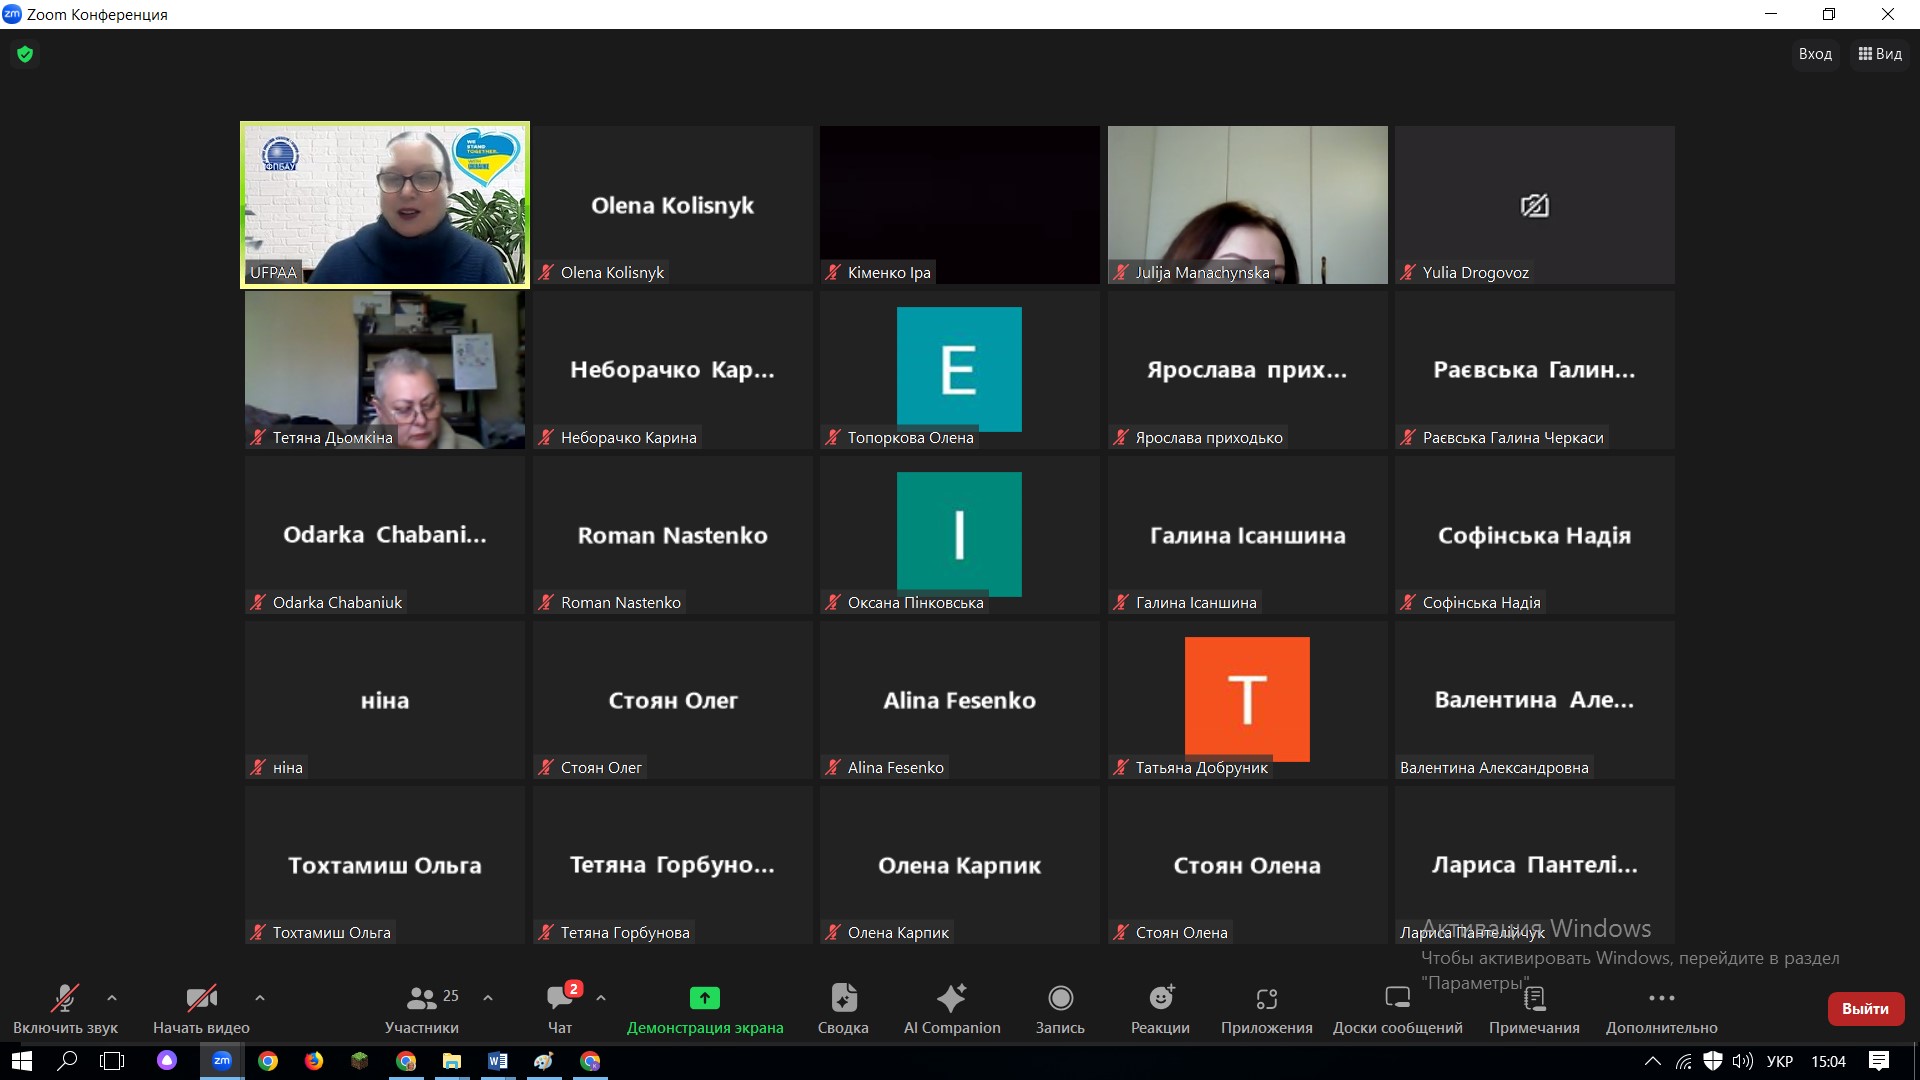Start camera with Начать видео
Screen dimensions: 1920x1080
[201, 1009]
